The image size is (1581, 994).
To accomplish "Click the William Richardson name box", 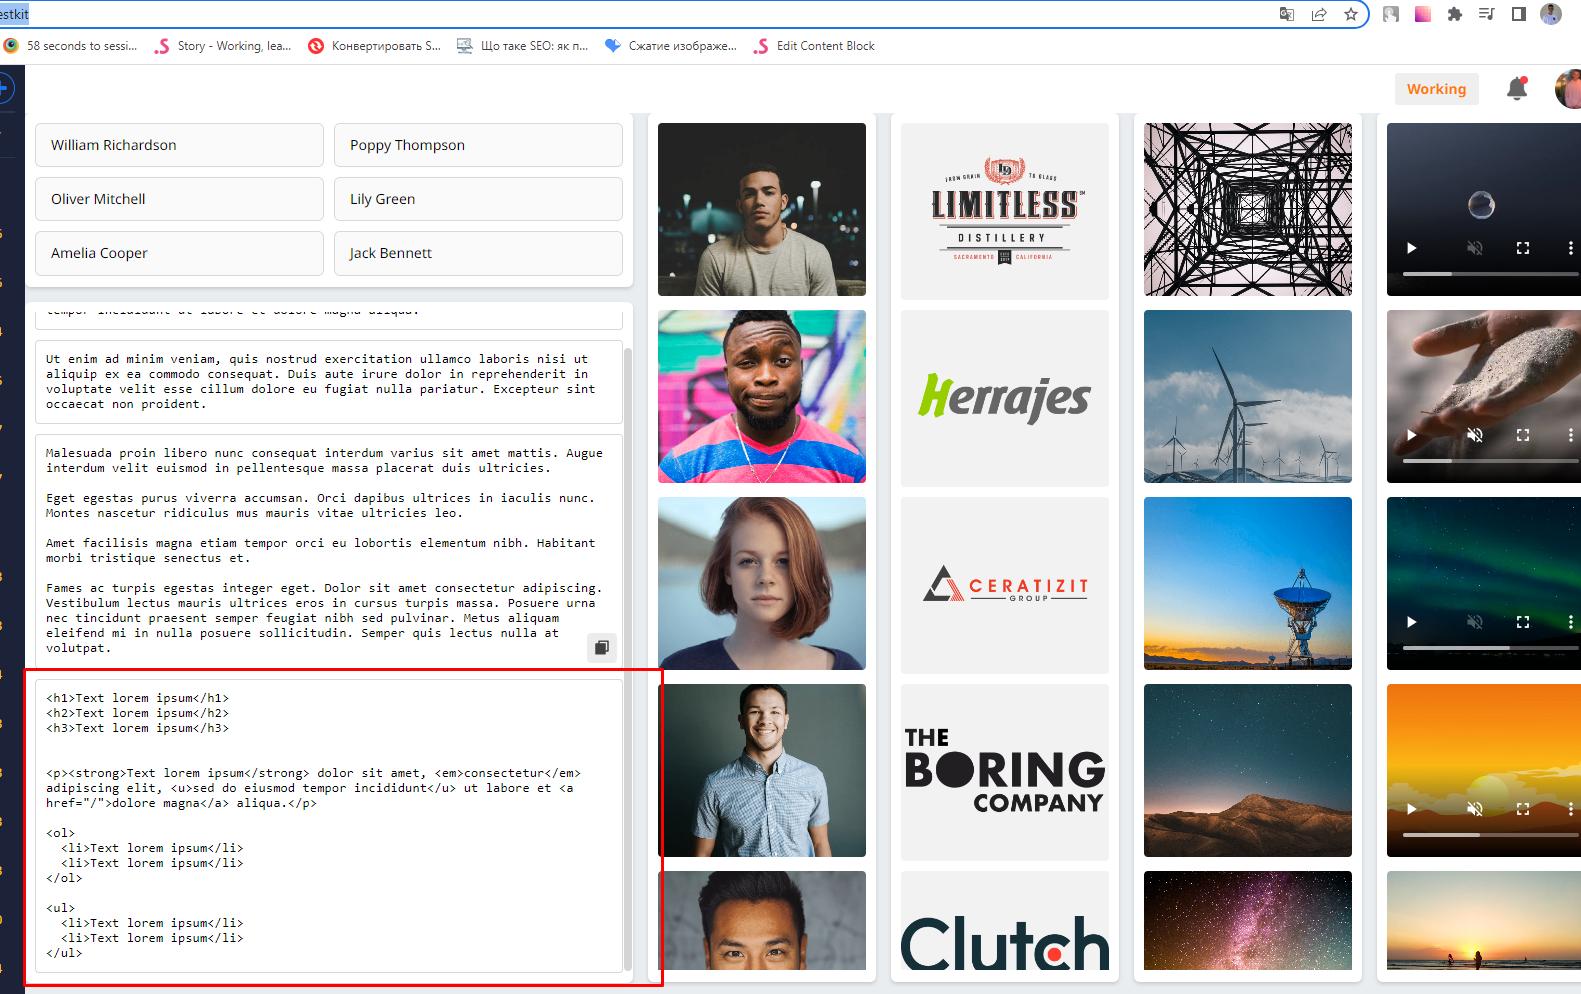I will (180, 145).
